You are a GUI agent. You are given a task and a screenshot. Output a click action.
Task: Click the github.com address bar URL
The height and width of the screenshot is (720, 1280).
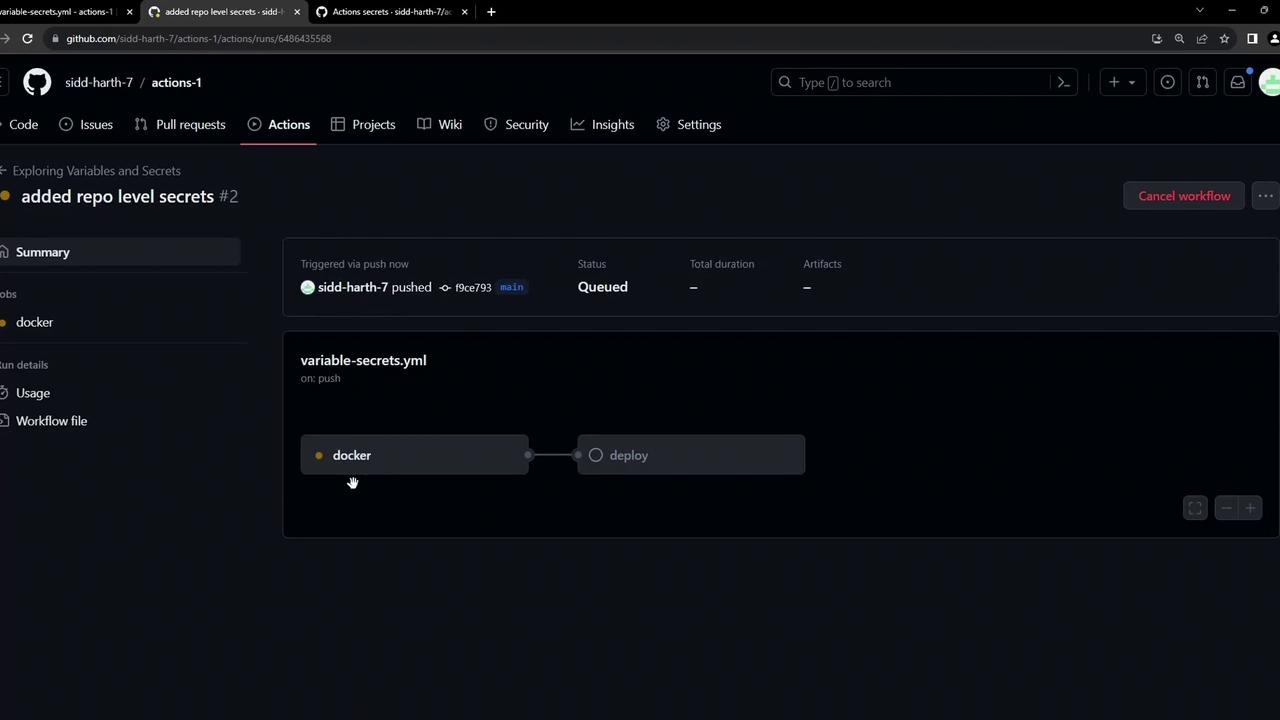coord(199,38)
